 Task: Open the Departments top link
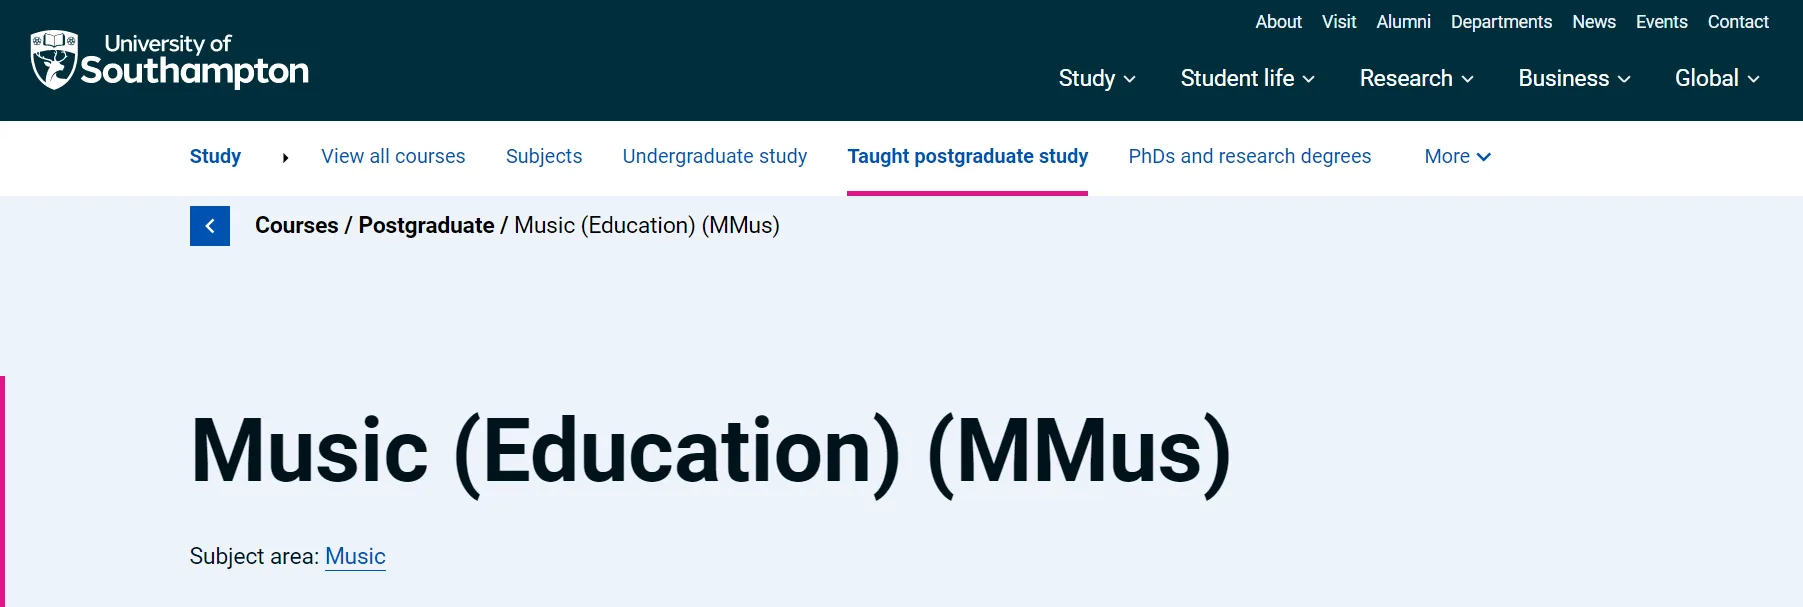click(1501, 22)
